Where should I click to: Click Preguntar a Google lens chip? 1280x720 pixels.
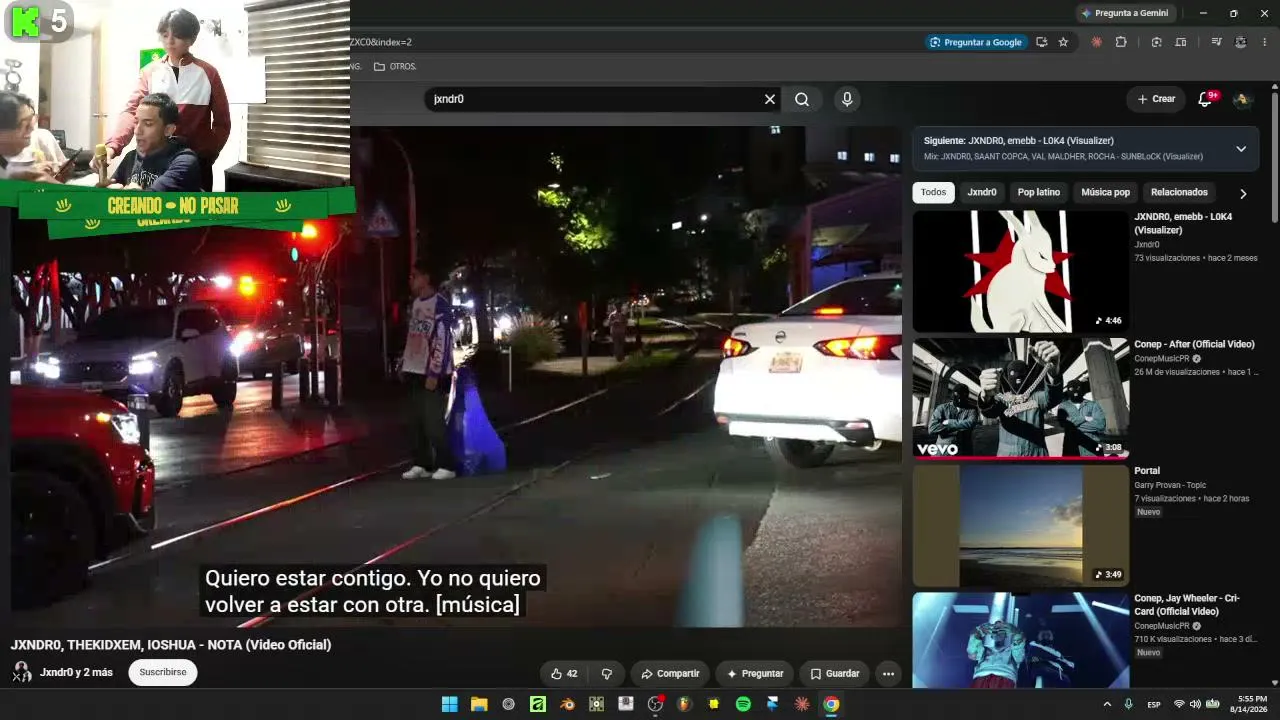pyautogui.click(x=976, y=42)
